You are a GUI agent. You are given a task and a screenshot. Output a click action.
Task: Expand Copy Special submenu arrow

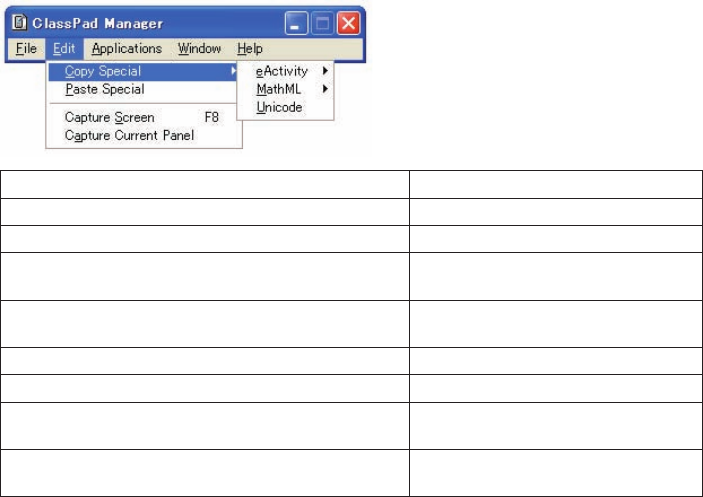[x=233, y=71]
